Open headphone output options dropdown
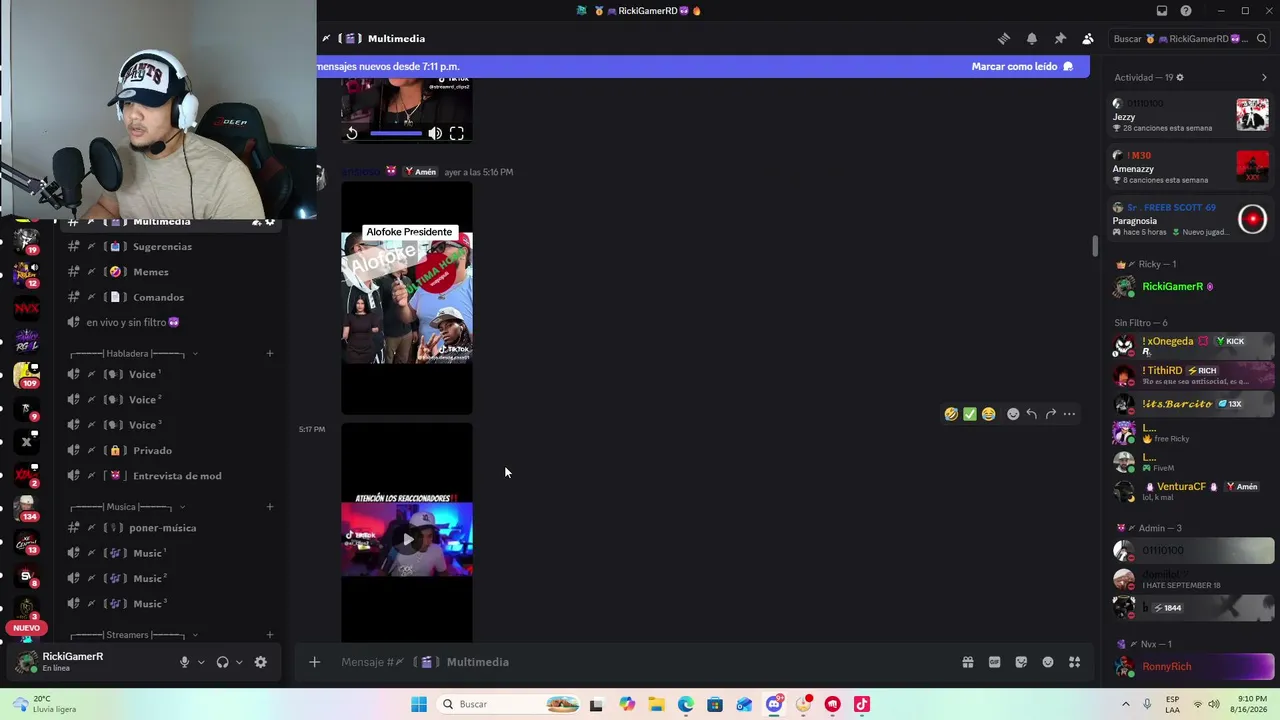The width and height of the screenshot is (1280, 720). (239, 662)
